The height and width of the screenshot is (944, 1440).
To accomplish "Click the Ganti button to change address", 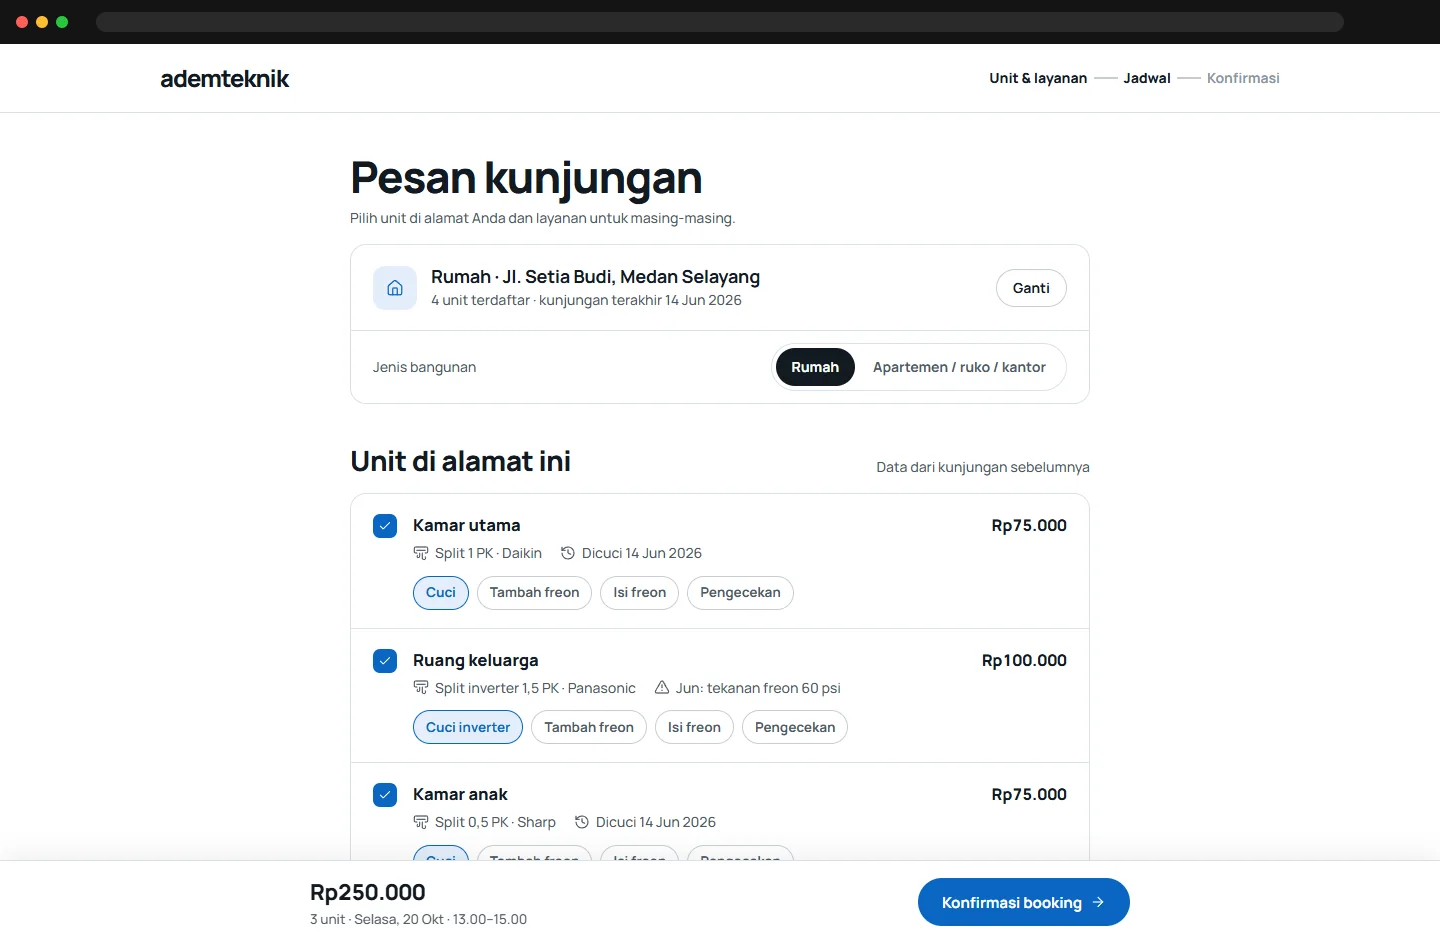I will [x=1031, y=288].
